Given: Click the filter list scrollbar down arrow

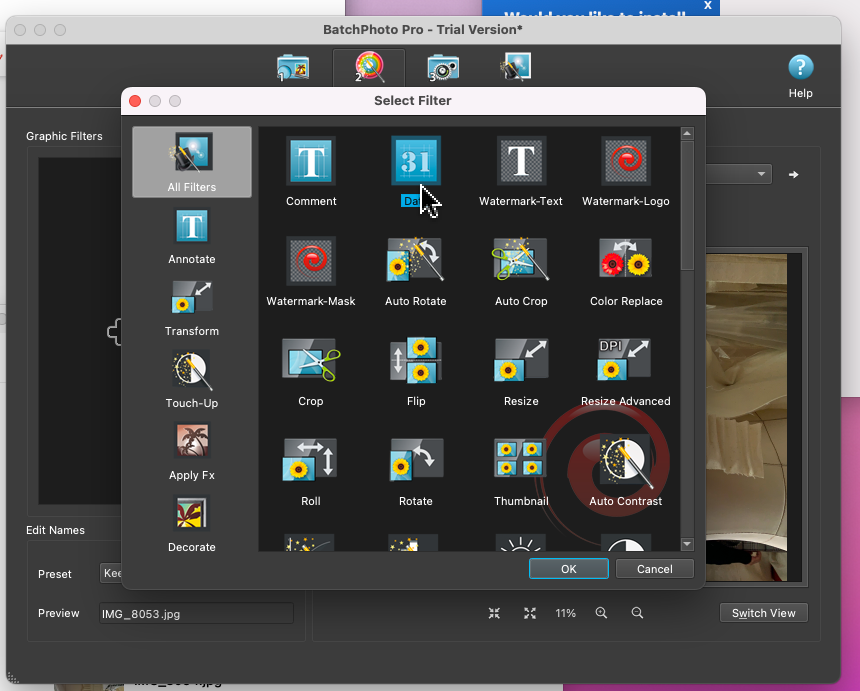Looking at the screenshot, I should pos(687,544).
